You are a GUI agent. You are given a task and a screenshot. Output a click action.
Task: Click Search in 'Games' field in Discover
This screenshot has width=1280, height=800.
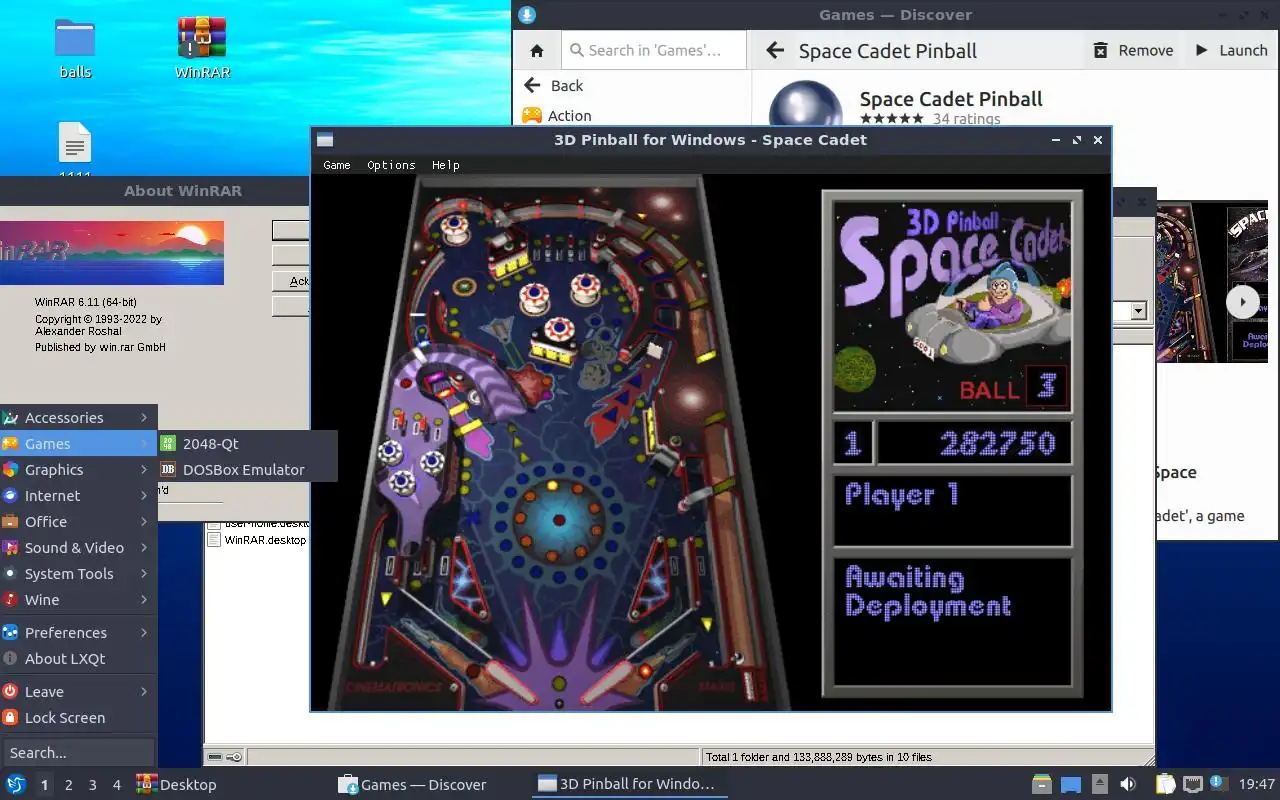click(x=654, y=50)
